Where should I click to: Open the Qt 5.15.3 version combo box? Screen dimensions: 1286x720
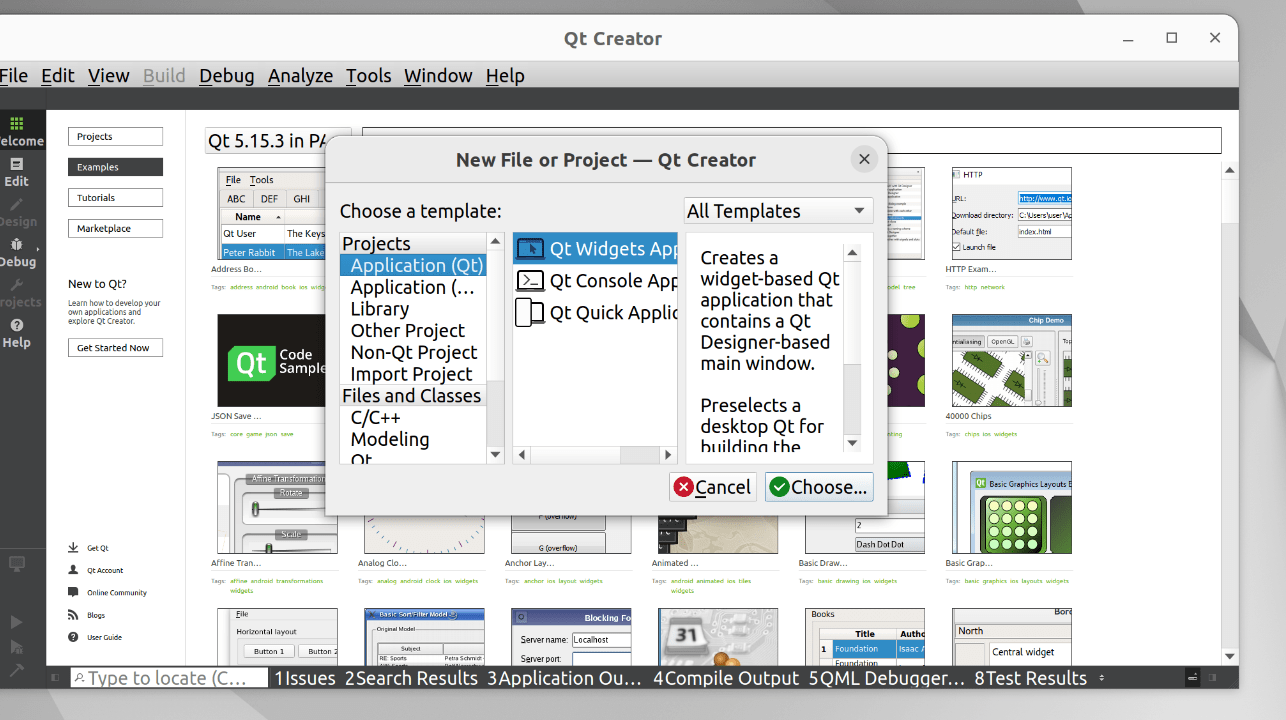pos(278,141)
